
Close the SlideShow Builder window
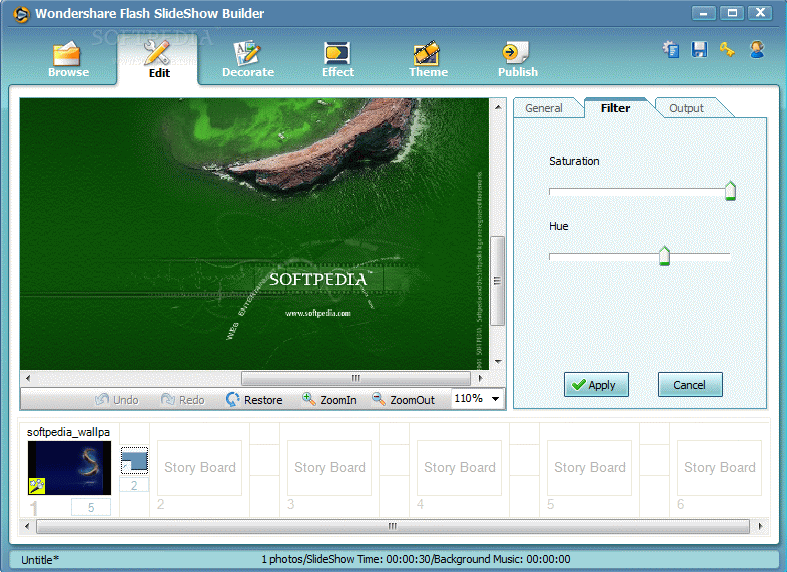click(761, 13)
